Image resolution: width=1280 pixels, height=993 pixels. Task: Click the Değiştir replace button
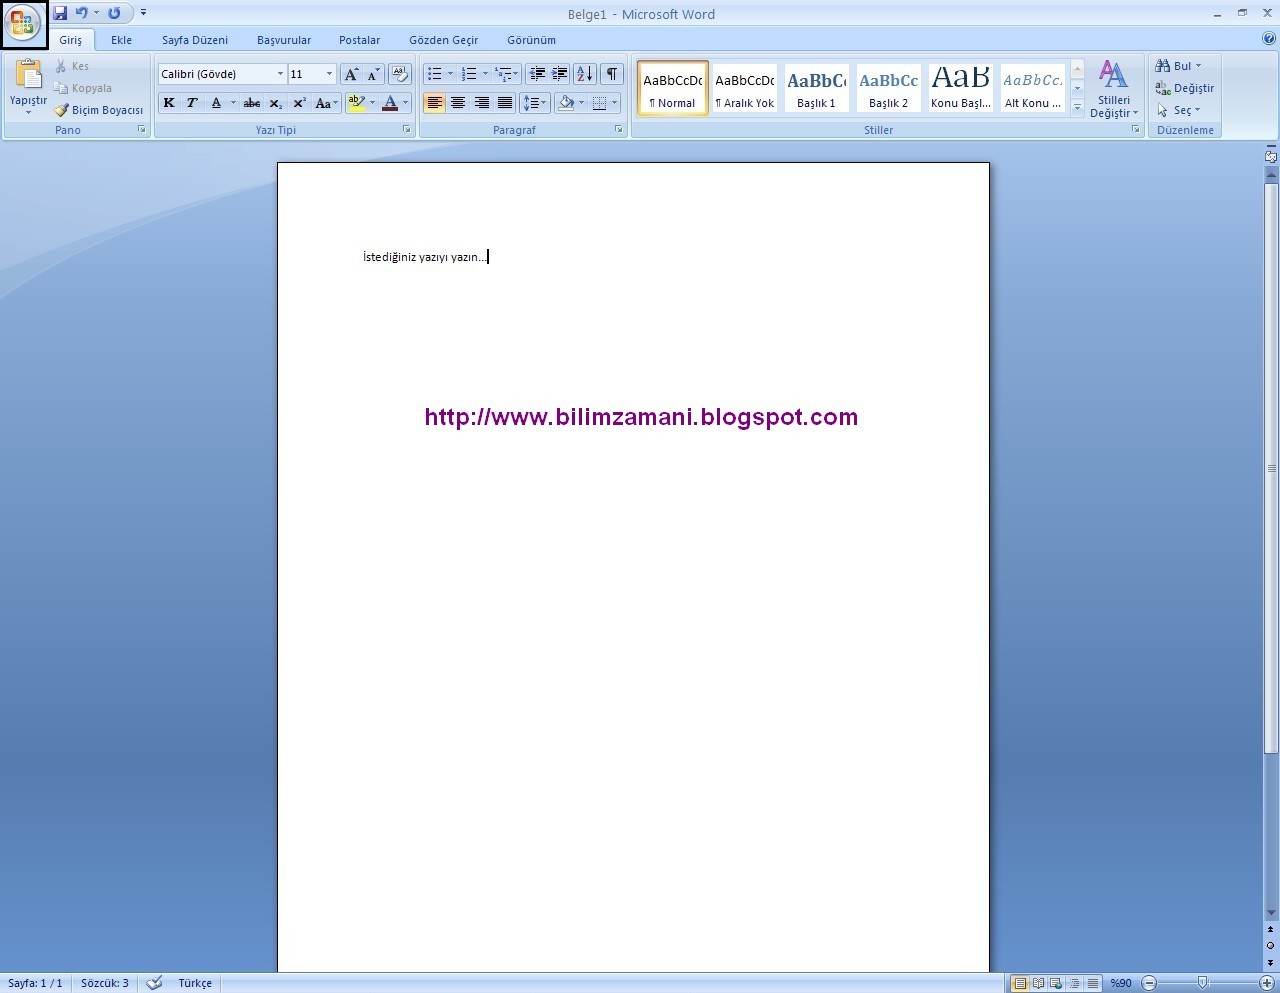1185,88
